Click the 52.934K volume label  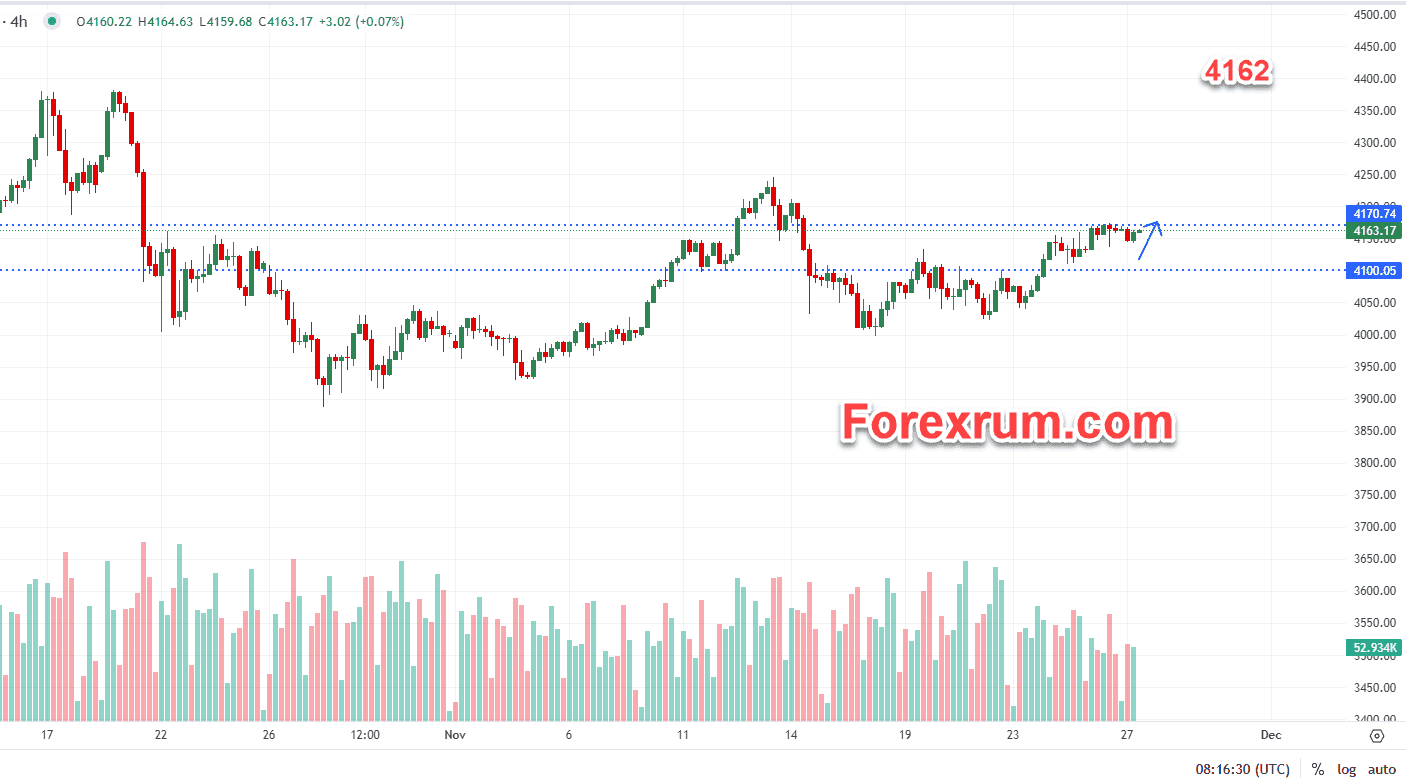coord(1374,648)
